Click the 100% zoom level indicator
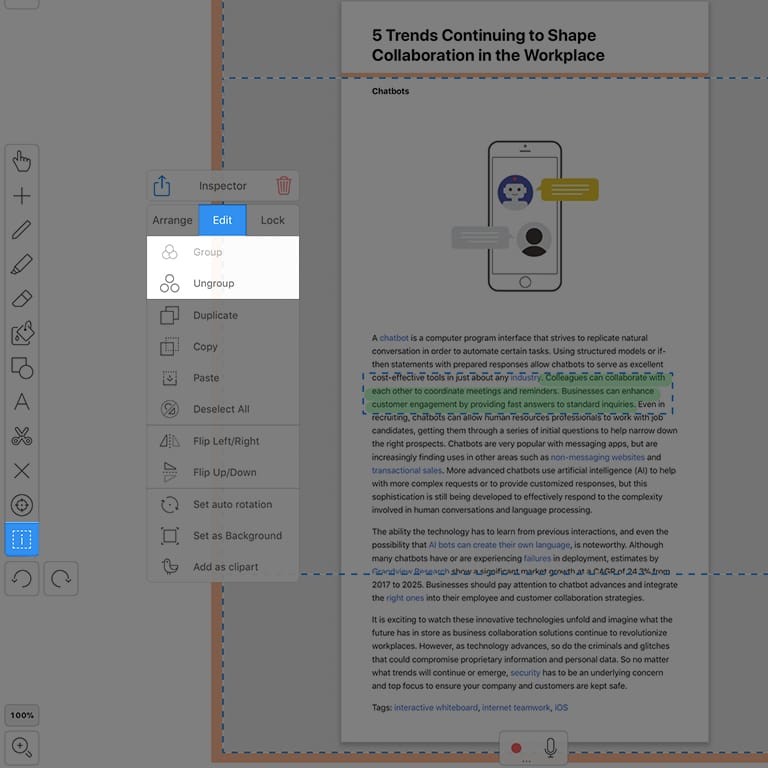Viewport: 768px width, 768px height. (22, 715)
